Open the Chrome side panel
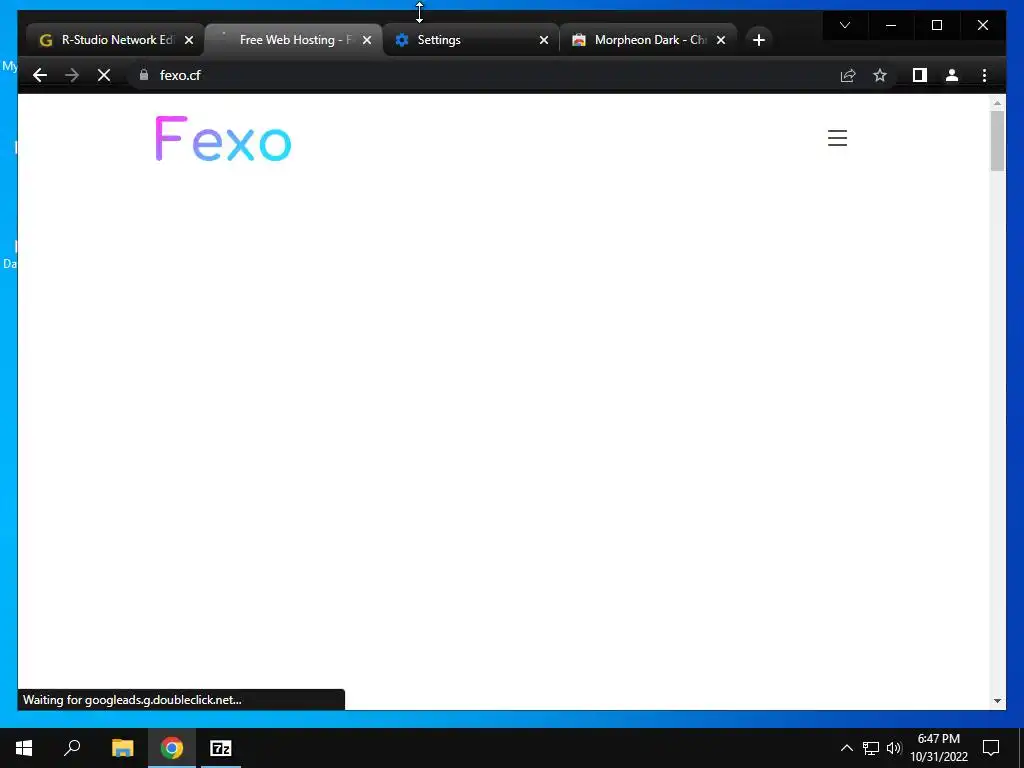1024x768 pixels. [x=920, y=75]
